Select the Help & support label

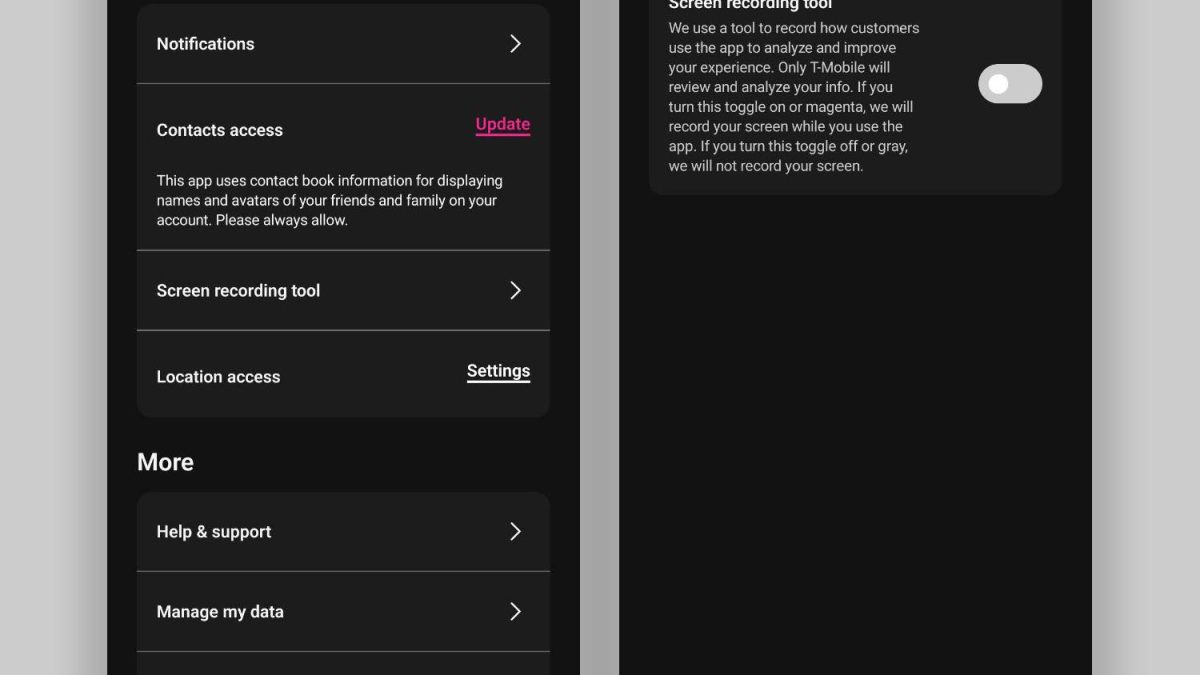213,532
